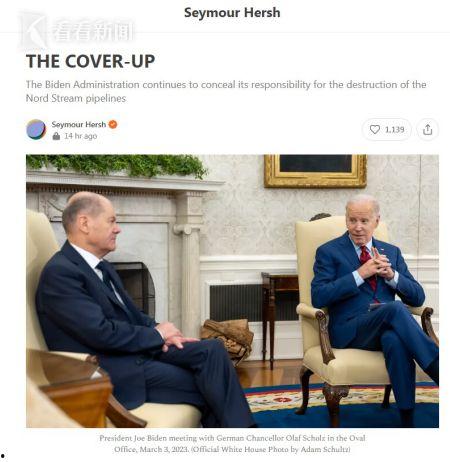
Task: Click the Chinese watermark text beside logo
Action: coord(93,32)
